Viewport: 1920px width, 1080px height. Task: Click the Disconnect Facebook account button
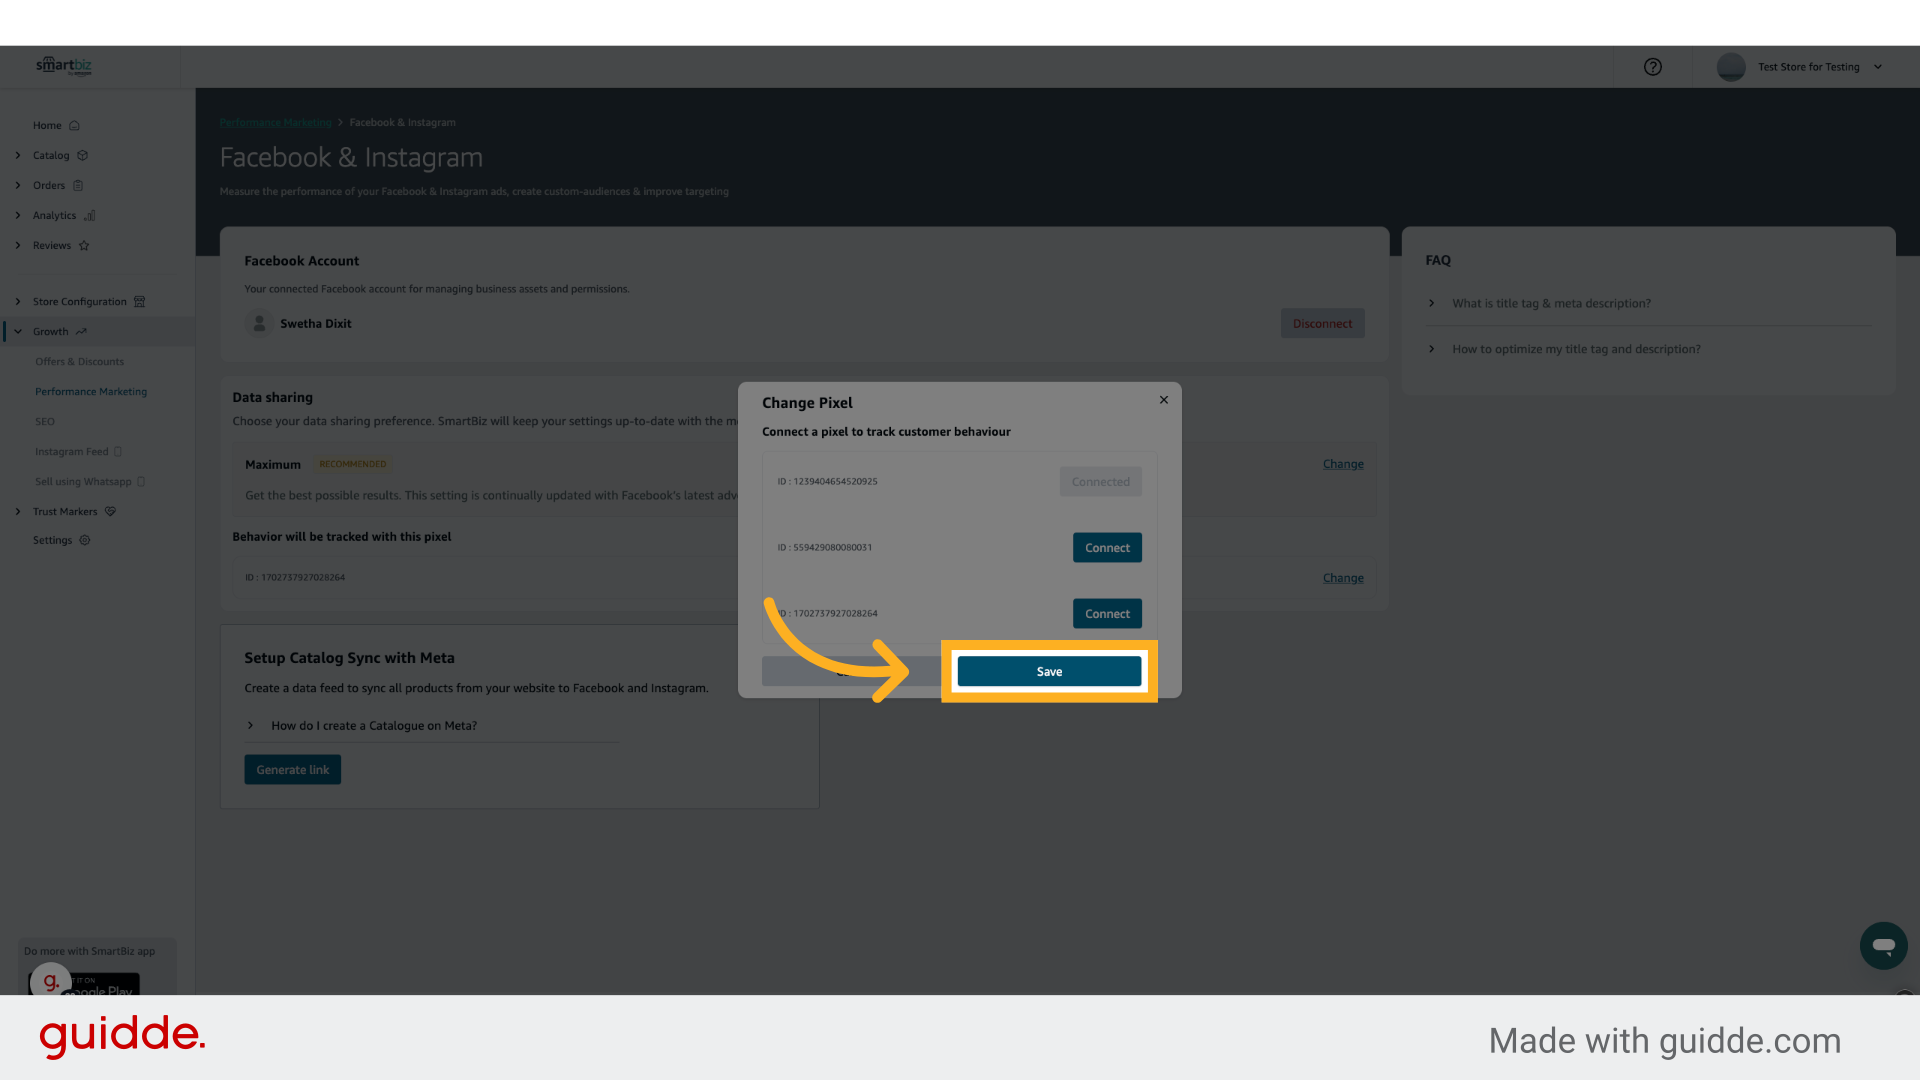[x=1322, y=324]
